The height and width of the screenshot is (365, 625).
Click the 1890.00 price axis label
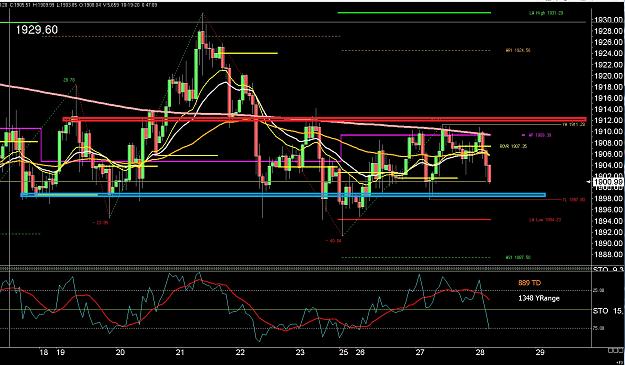608,243
